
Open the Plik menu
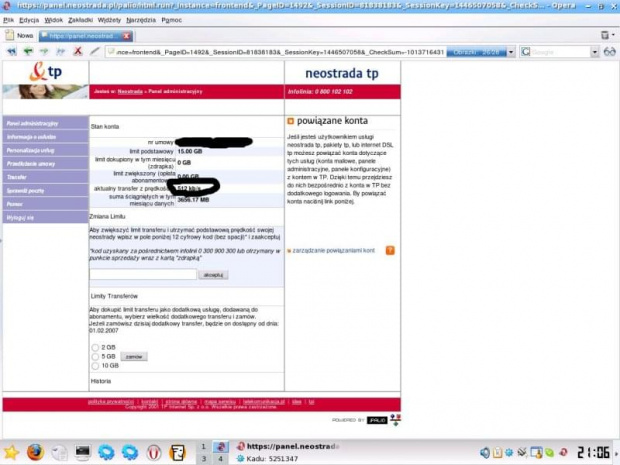pyautogui.click(x=8, y=20)
